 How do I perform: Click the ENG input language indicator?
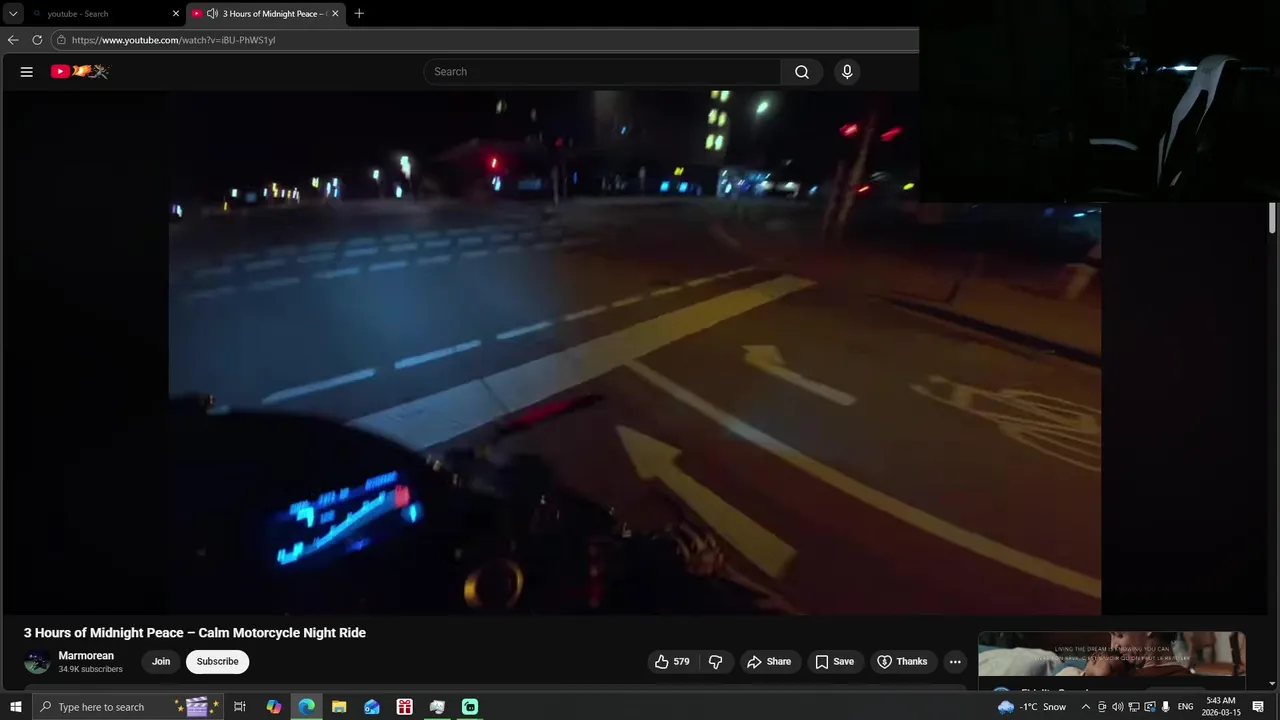[x=1185, y=707]
